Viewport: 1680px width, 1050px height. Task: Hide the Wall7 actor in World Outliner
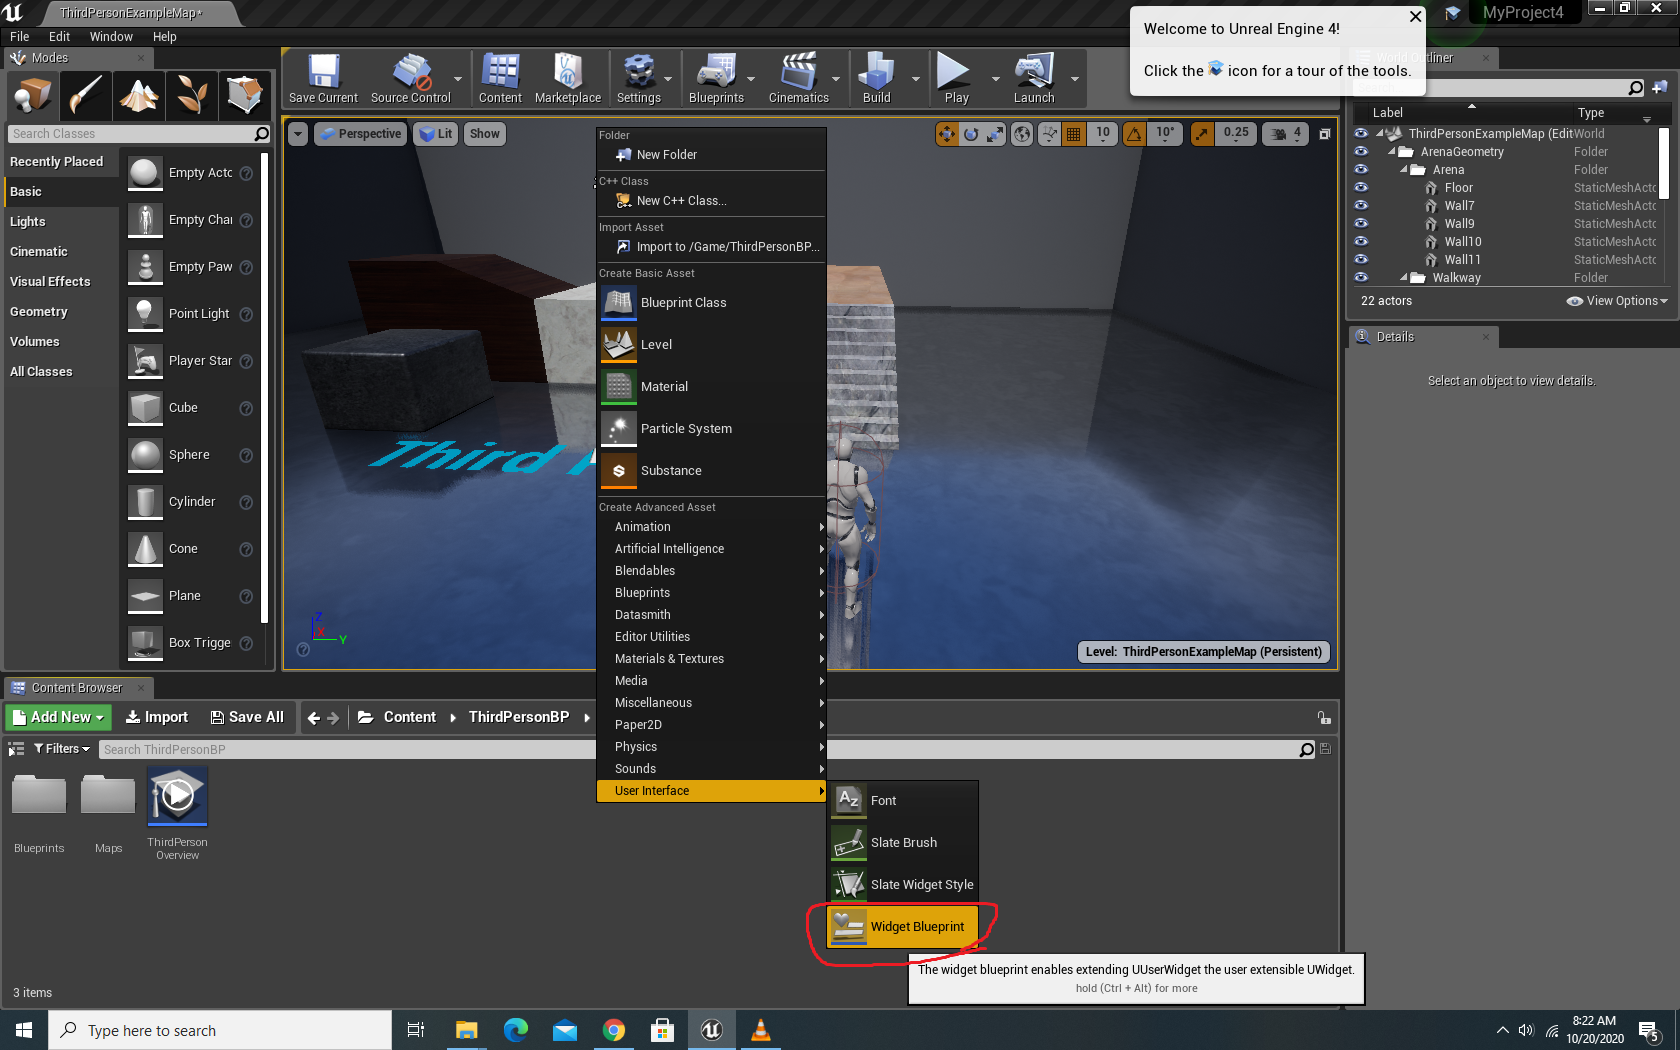pyautogui.click(x=1361, y=205)
